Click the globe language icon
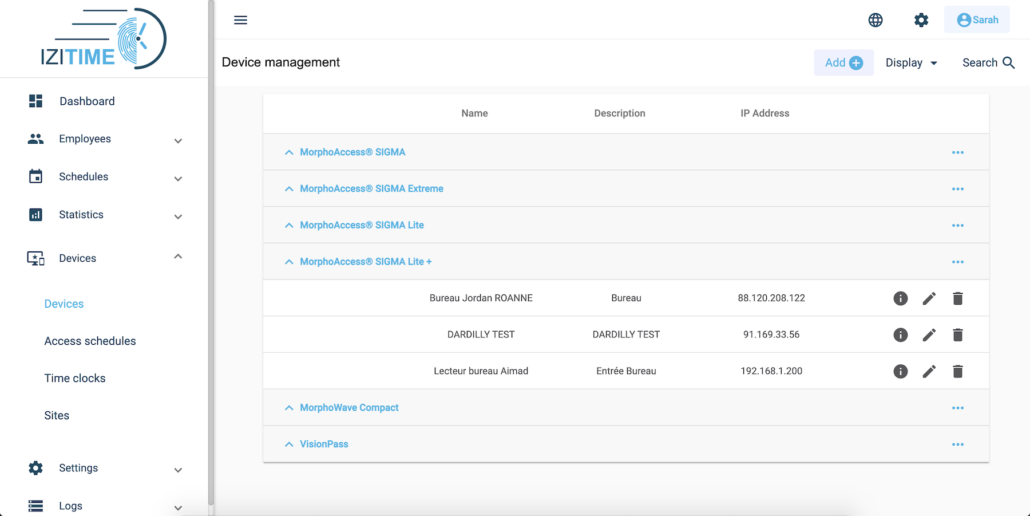Viewport: 1030px width, 516px height. pyautogui.click(x=875, y=20)
